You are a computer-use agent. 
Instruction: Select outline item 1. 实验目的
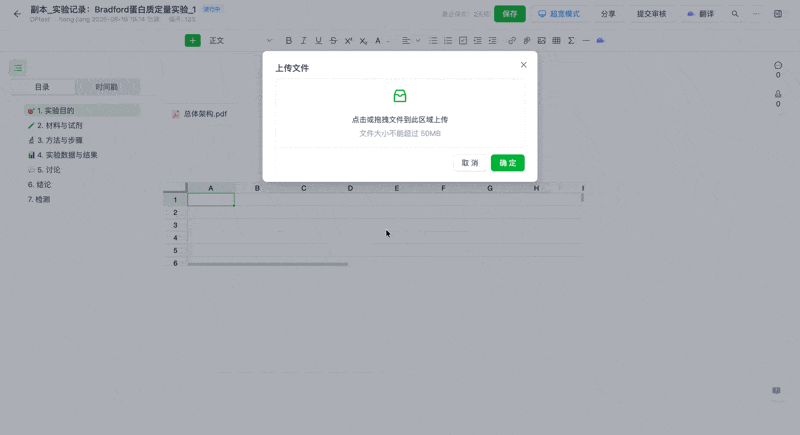pyautogui.click(x=82, y=111)
